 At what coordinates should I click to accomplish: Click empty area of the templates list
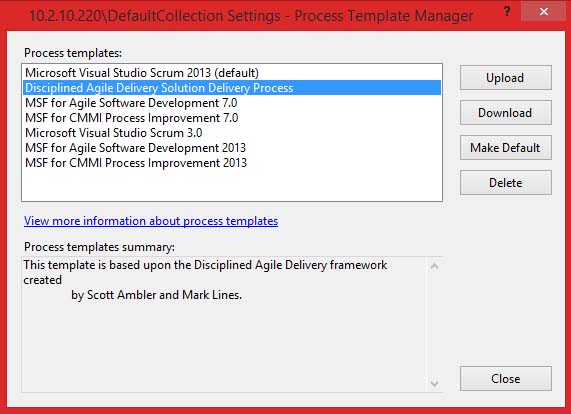coord(232,185)
